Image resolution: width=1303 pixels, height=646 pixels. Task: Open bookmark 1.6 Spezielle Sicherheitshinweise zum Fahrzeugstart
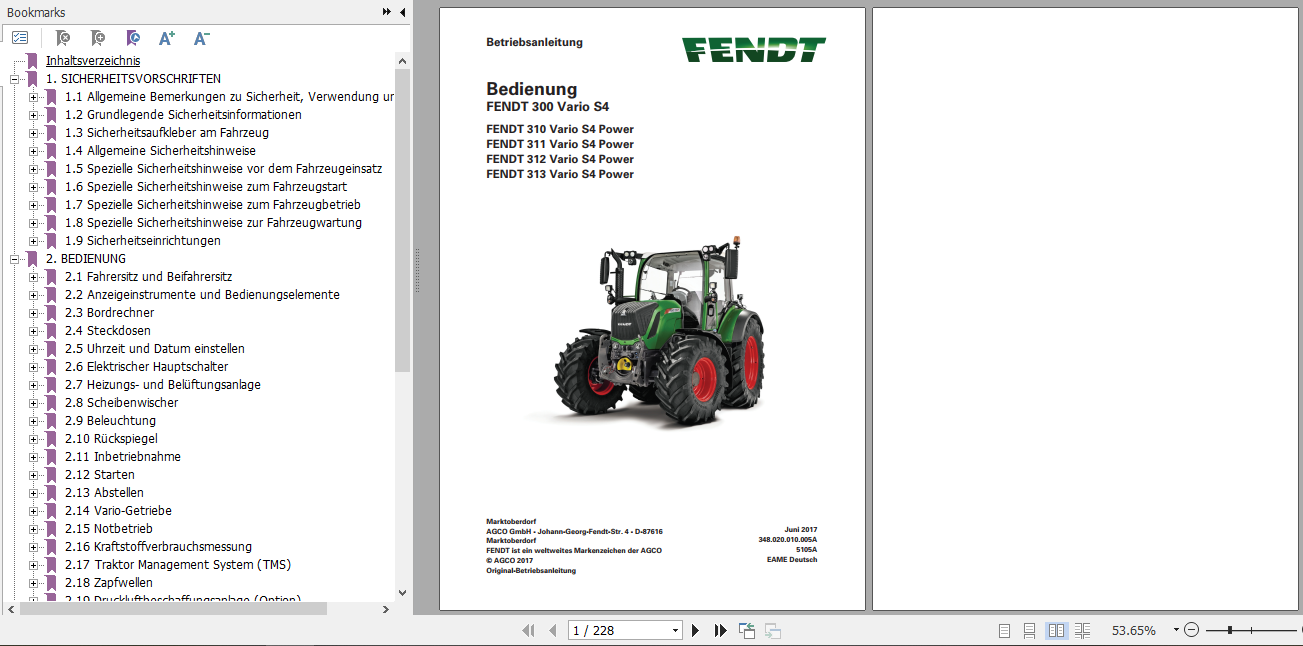[206, 186]
